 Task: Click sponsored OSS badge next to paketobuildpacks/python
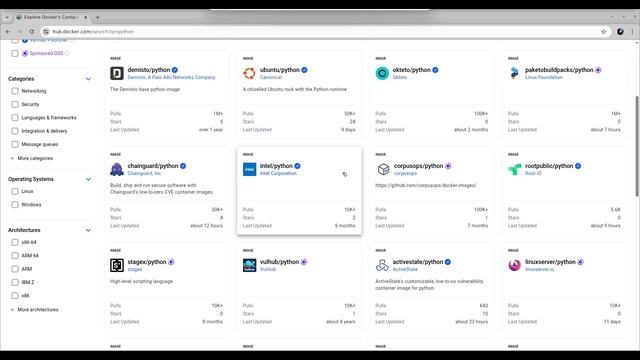tap(598, 70)
